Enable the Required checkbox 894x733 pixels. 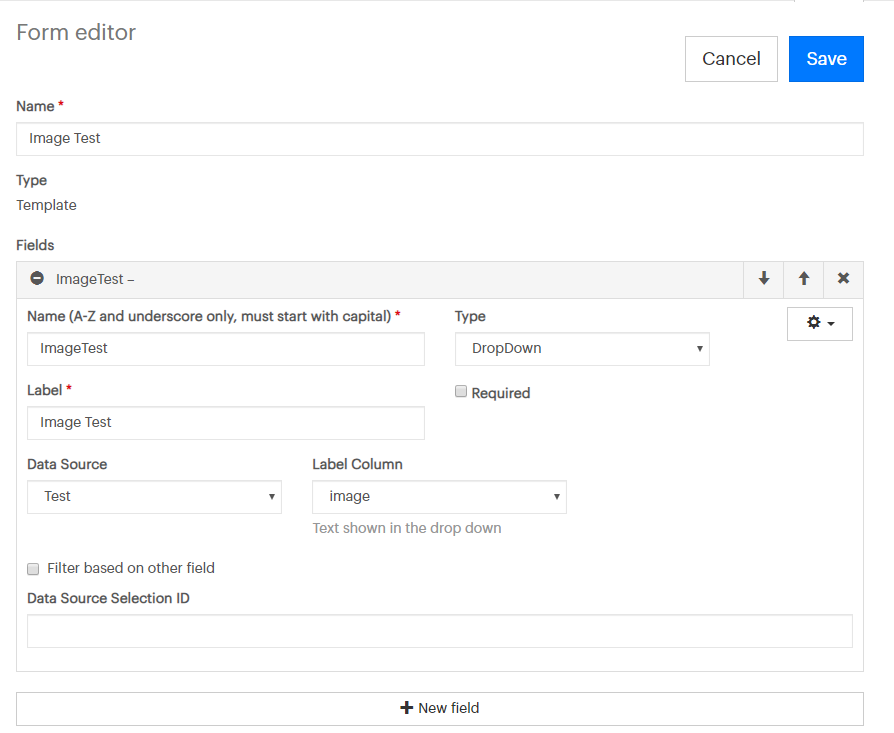461,392
